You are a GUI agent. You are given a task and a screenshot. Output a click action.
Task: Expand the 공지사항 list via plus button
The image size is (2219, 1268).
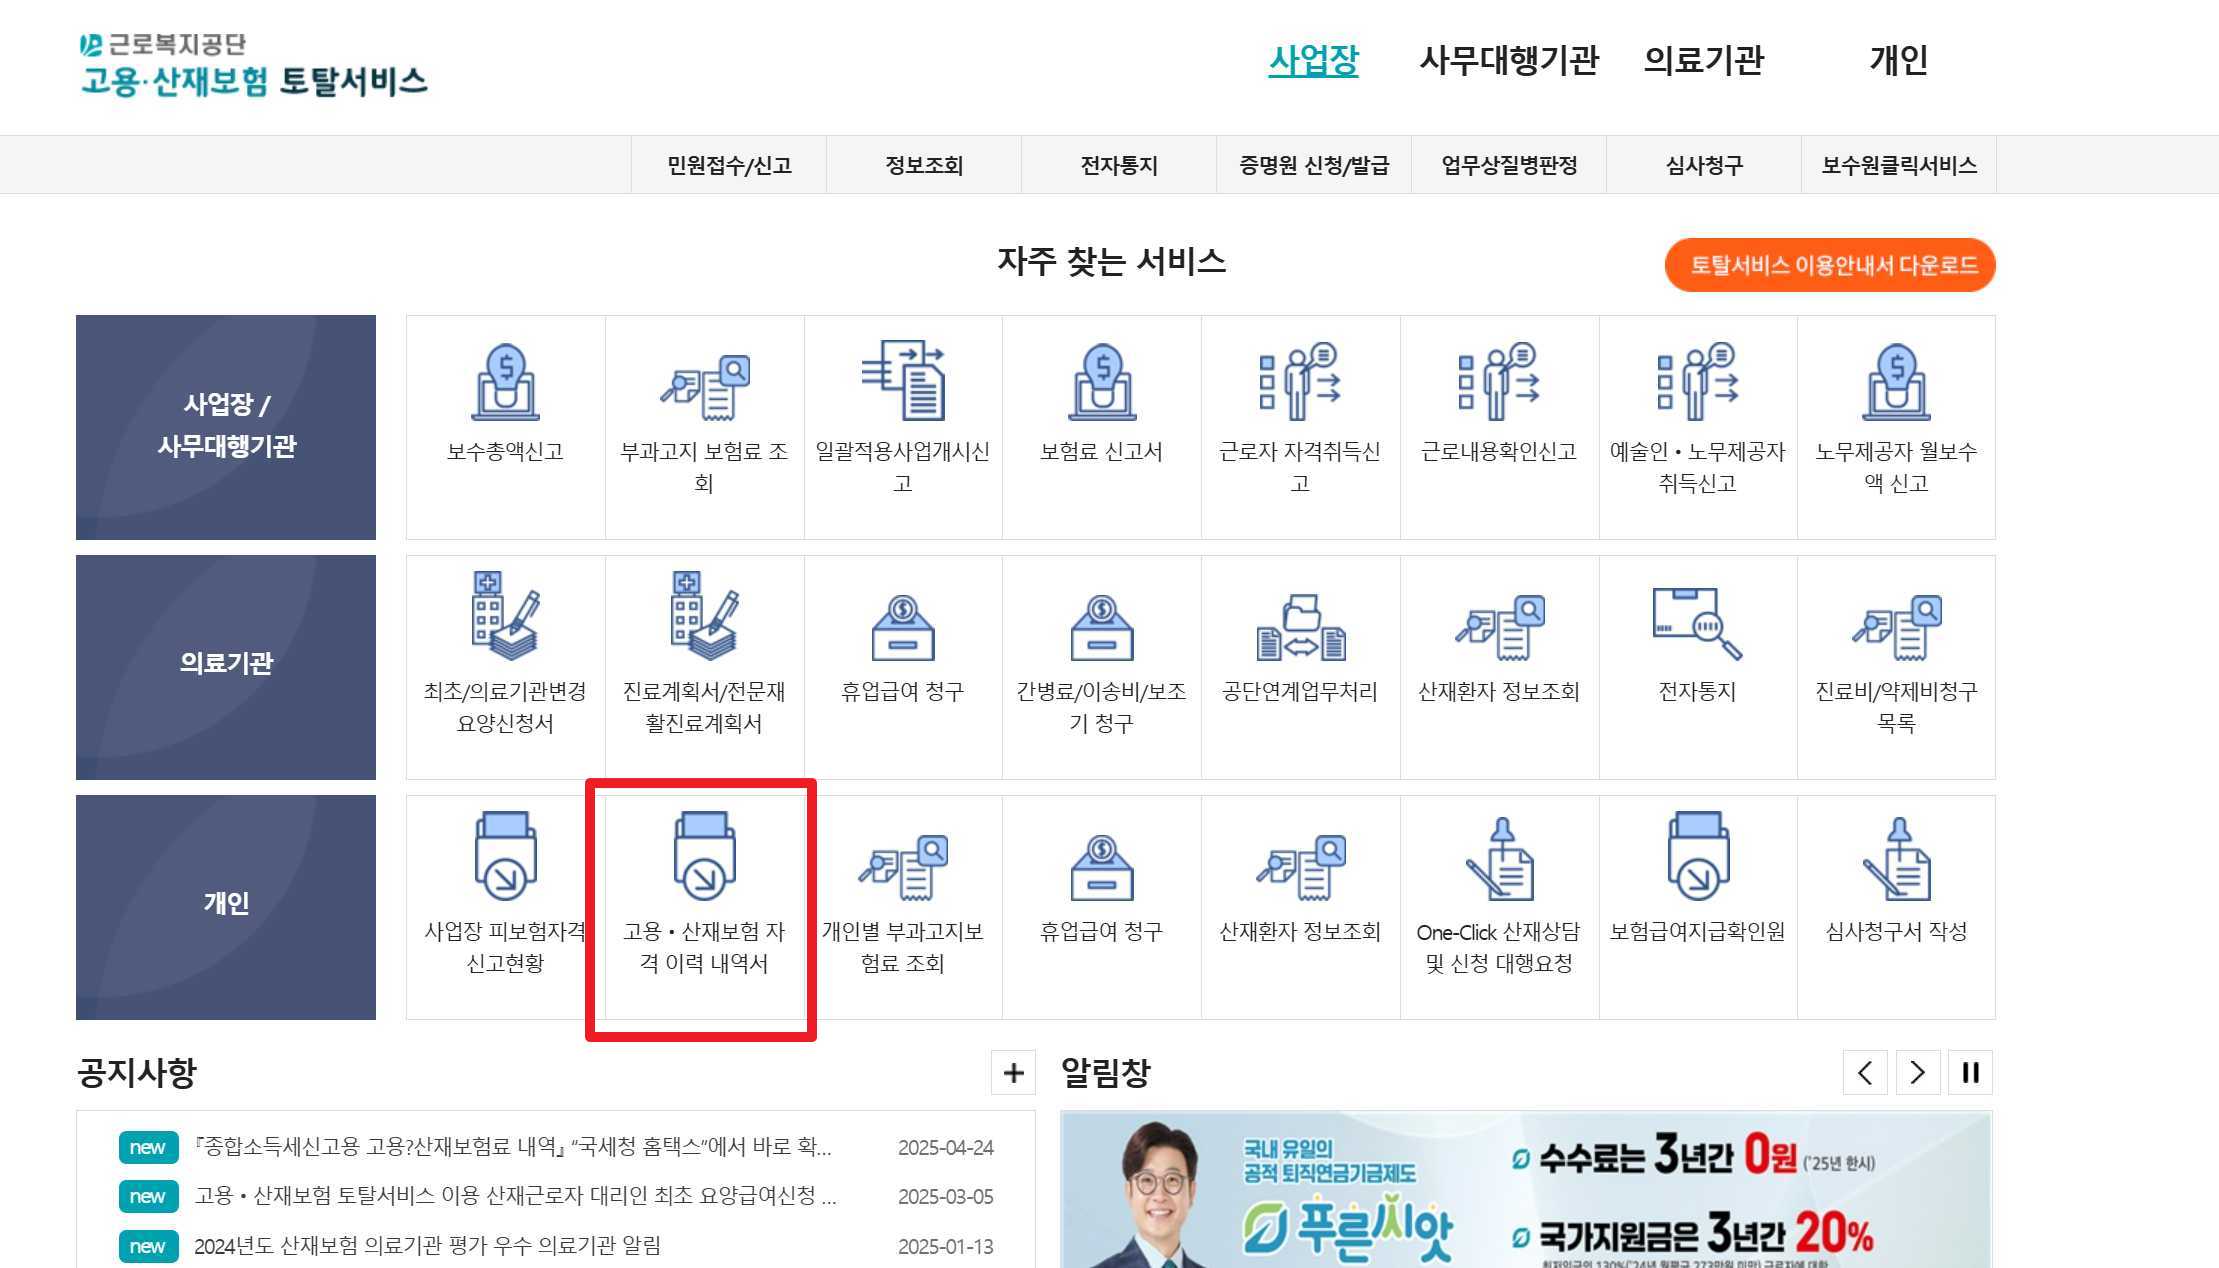(x=1014, y=1073)
